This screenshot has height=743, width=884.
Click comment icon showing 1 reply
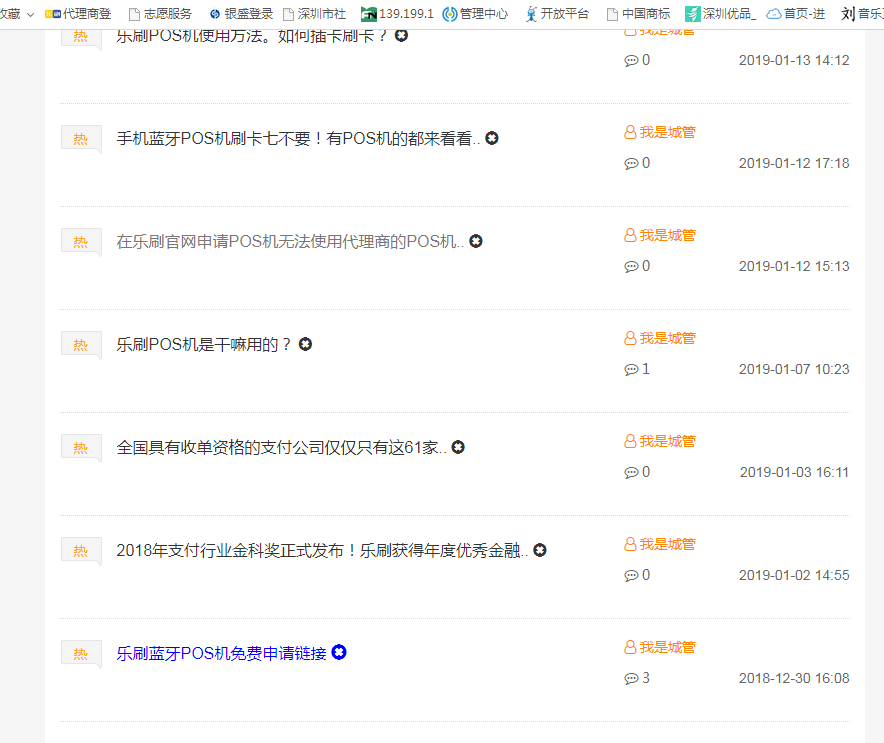tap(631, 369)
